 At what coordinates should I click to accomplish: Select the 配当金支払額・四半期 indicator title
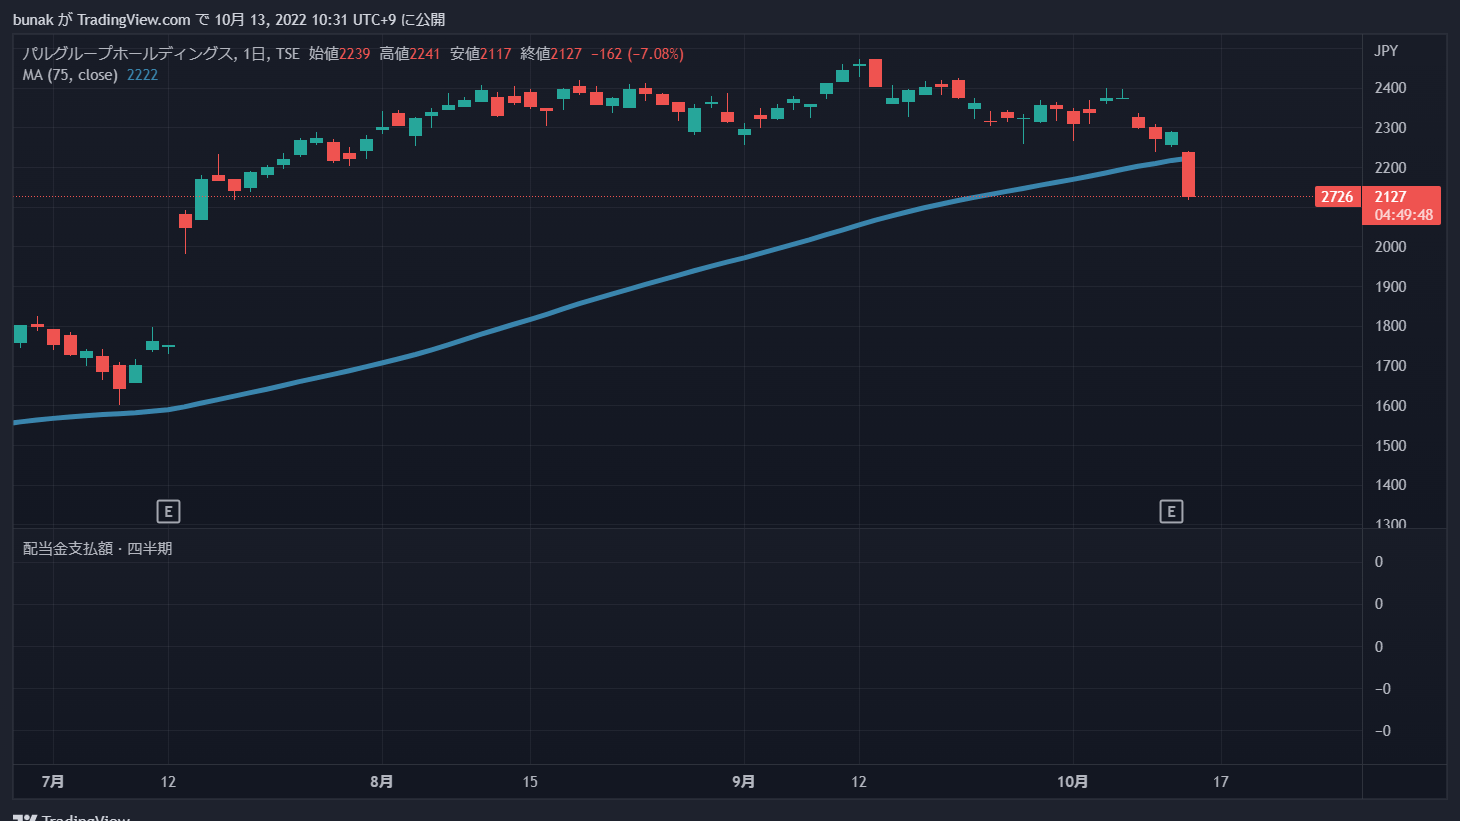pyautogui.click(x=97, y=549)
